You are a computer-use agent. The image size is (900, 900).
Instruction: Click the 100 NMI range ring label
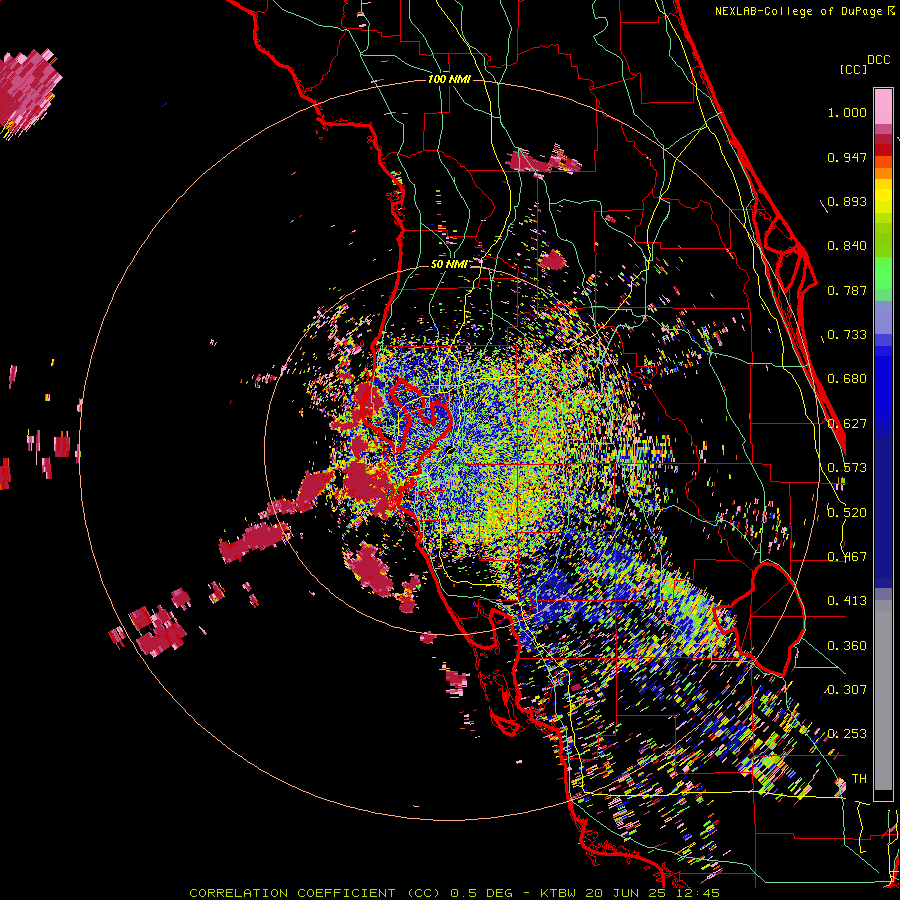click(449, 79)
